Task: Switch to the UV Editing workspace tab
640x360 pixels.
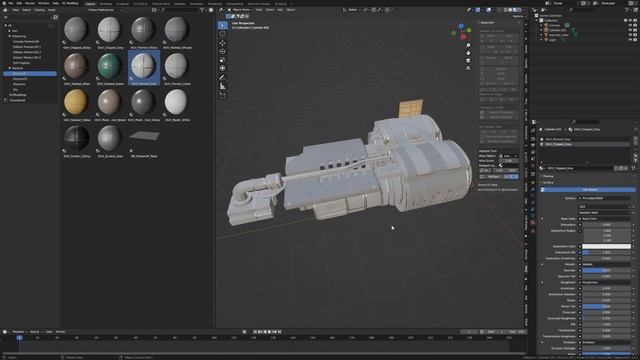Action: (140, 4)
